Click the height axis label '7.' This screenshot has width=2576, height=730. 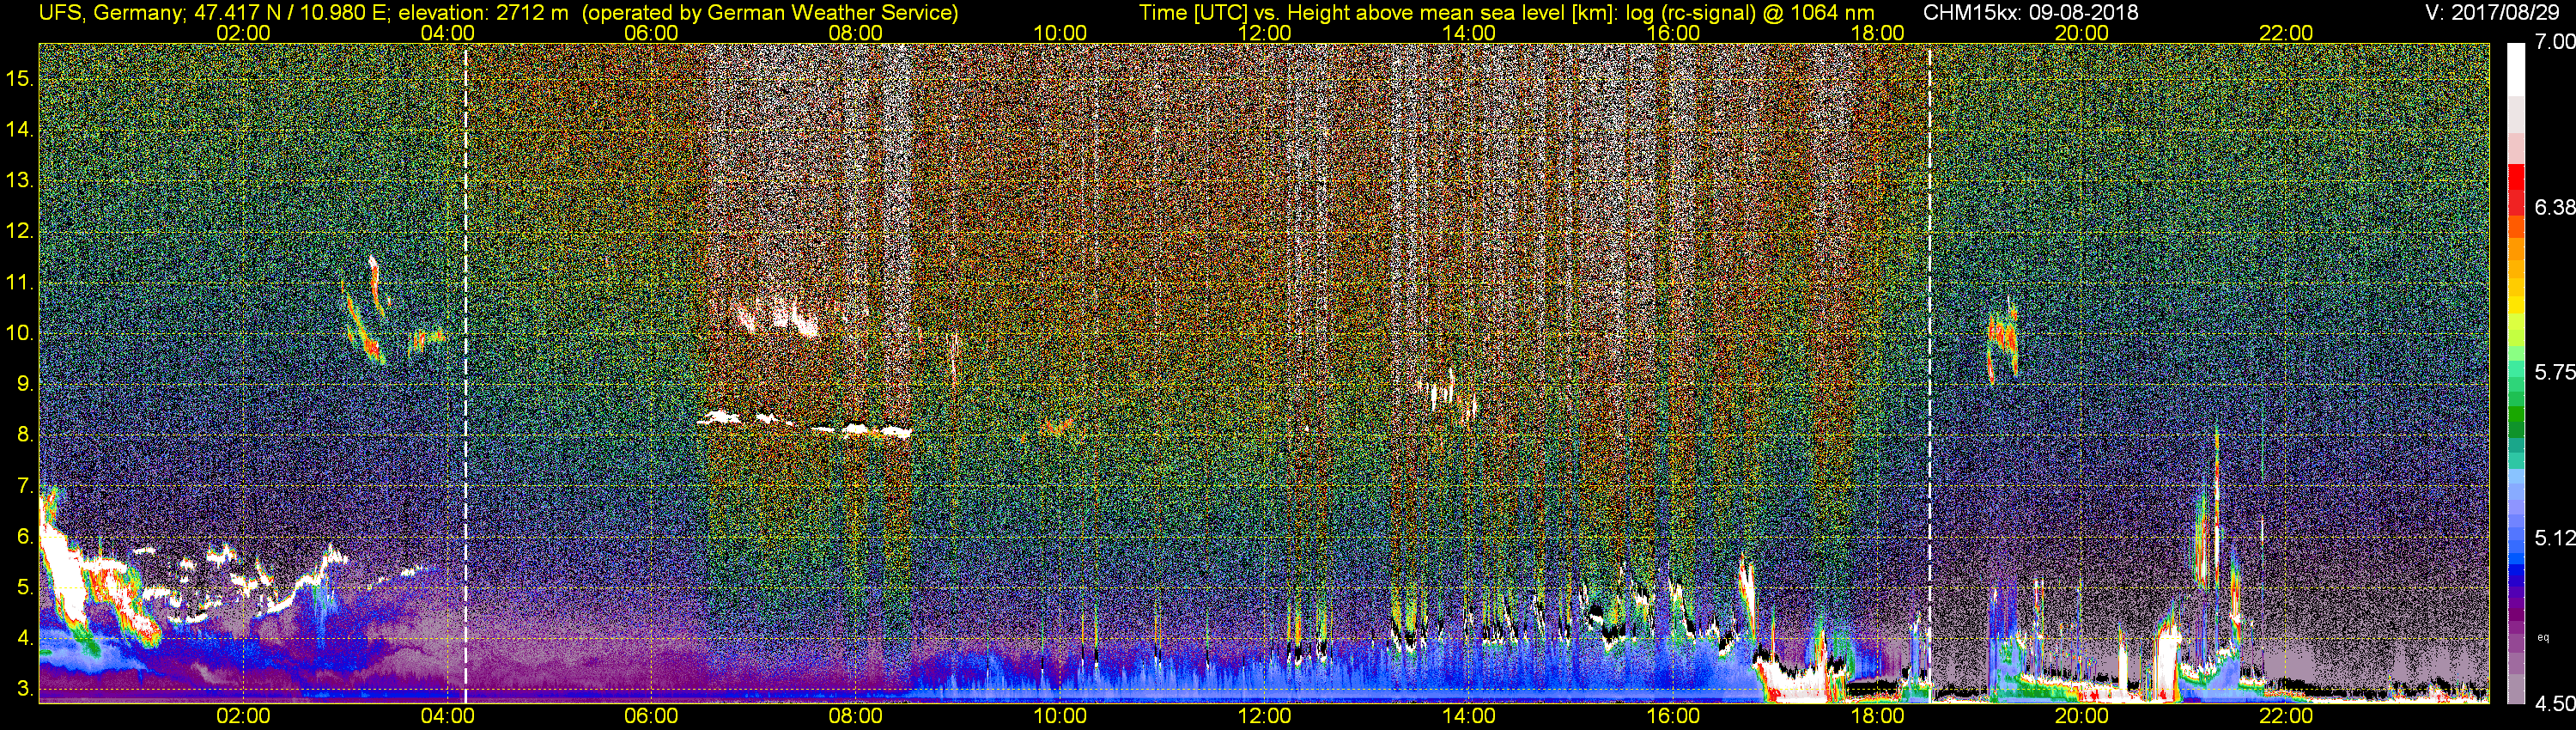24,486
